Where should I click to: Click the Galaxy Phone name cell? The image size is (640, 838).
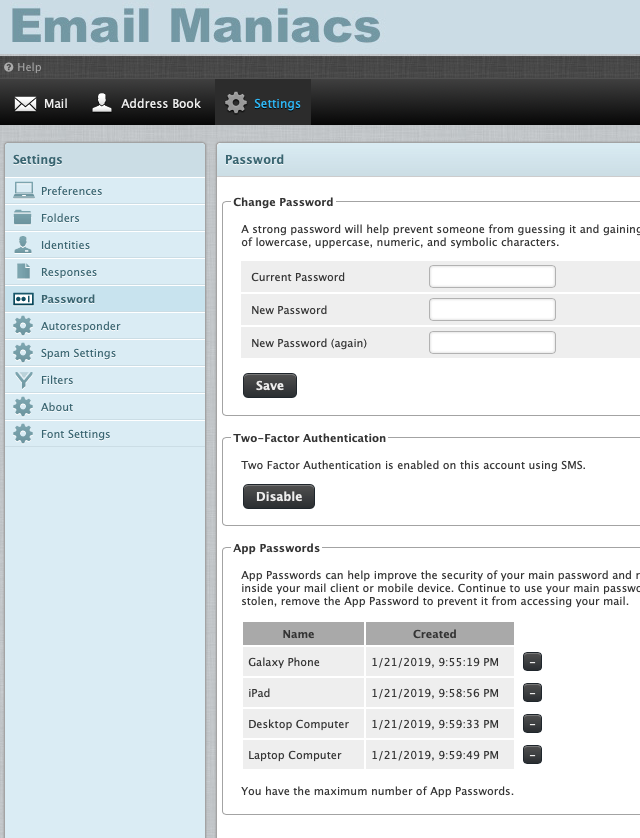[303, 662]
